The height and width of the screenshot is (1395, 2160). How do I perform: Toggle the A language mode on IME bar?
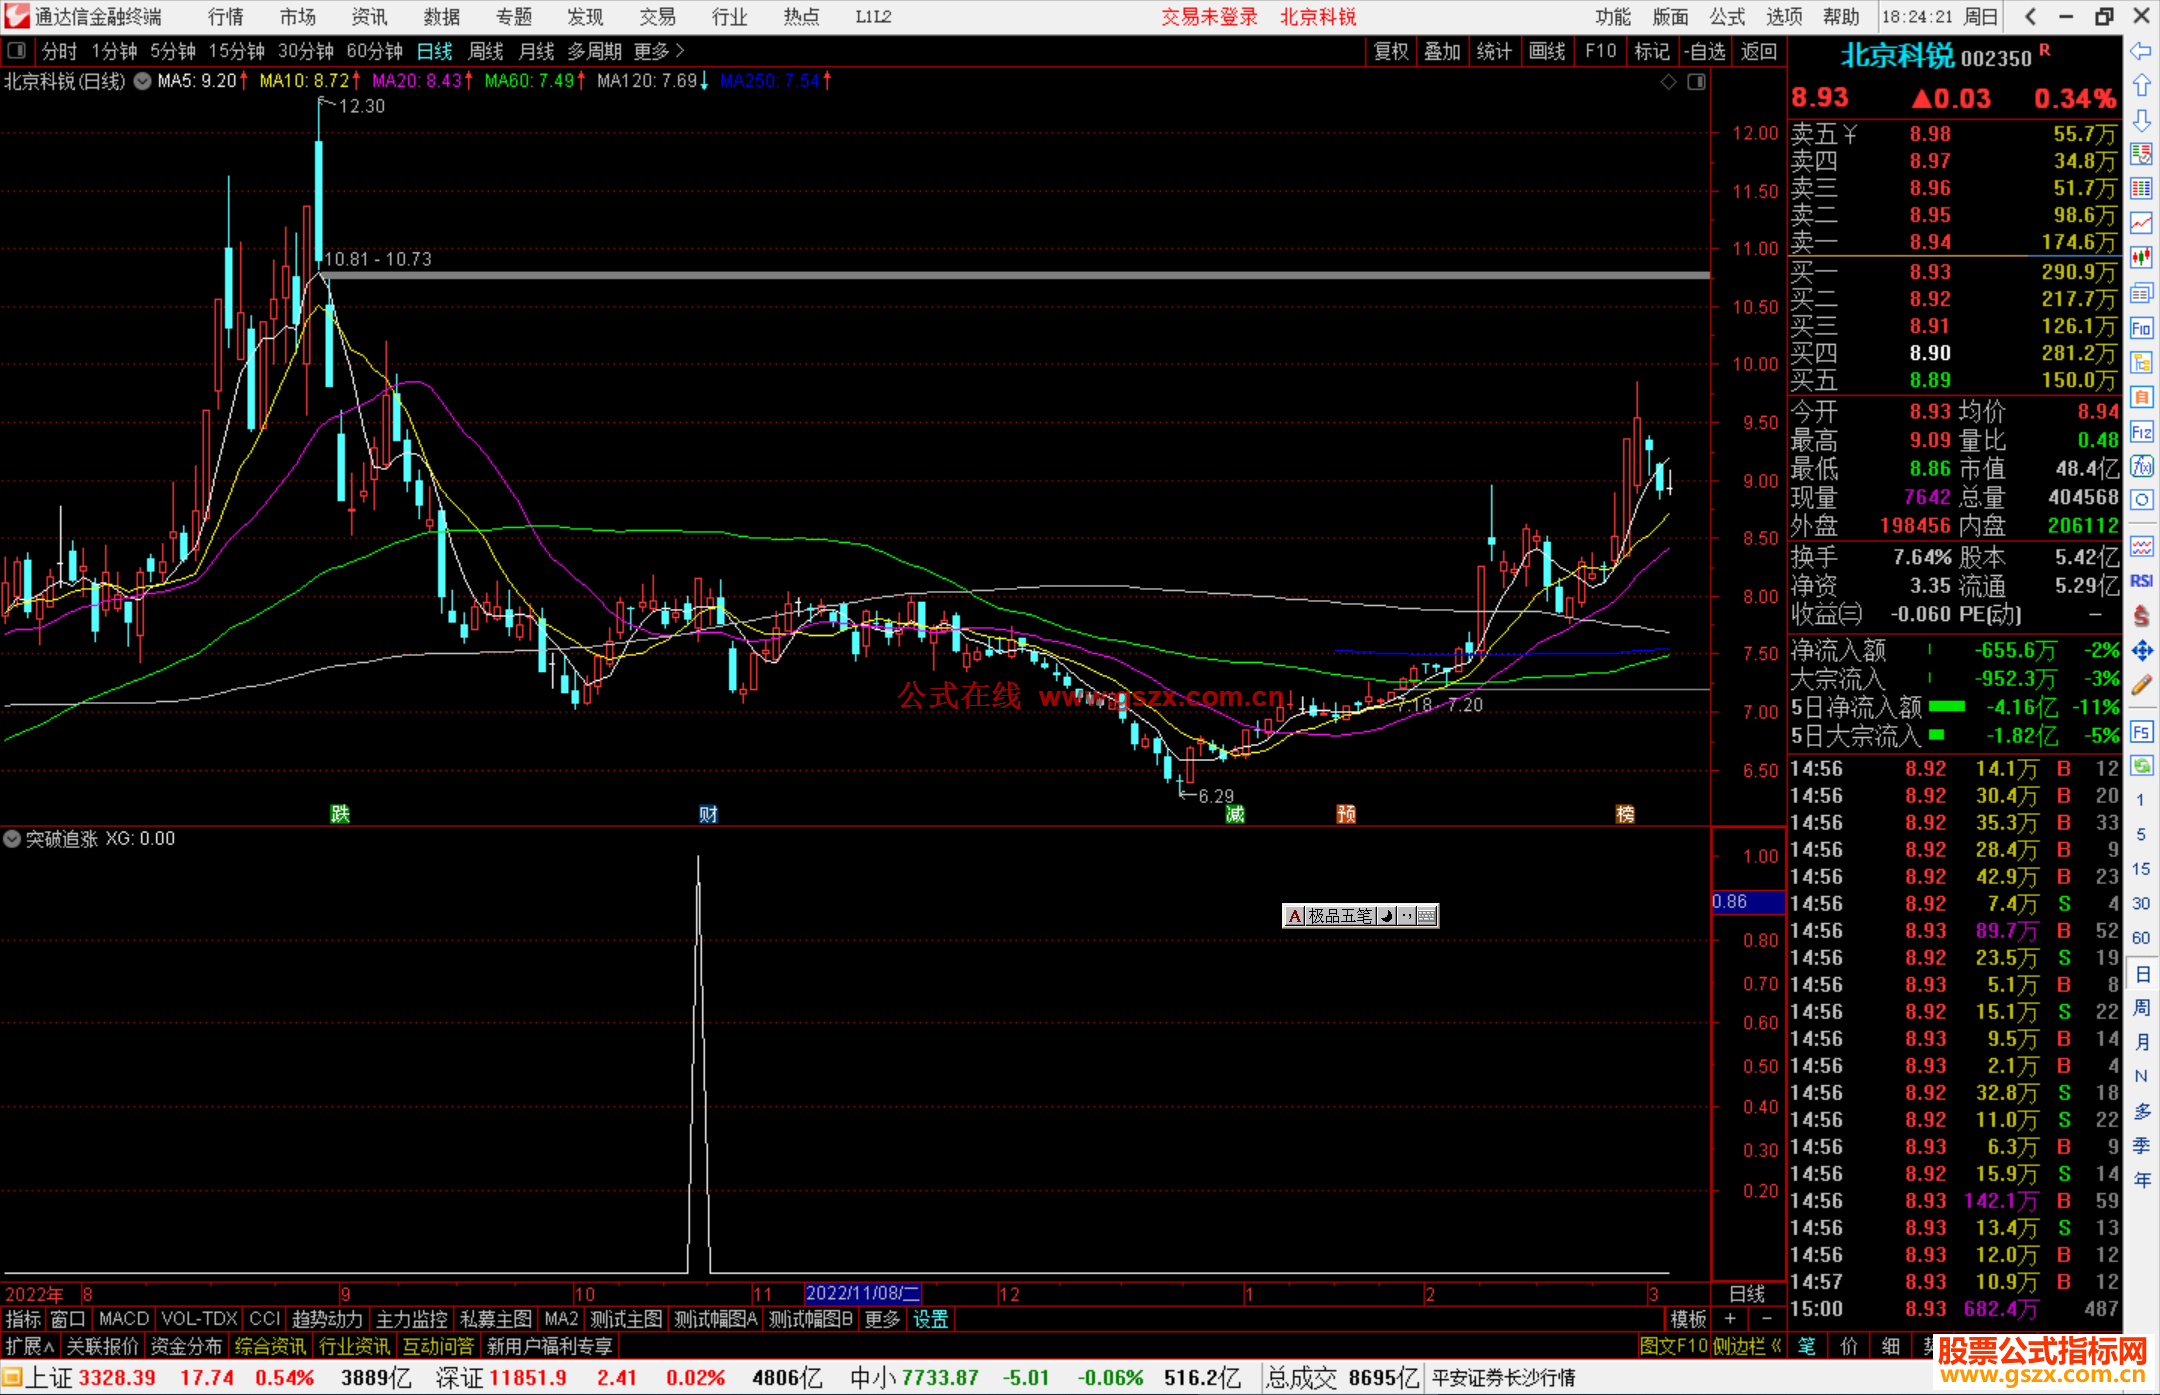[1295, 916]
